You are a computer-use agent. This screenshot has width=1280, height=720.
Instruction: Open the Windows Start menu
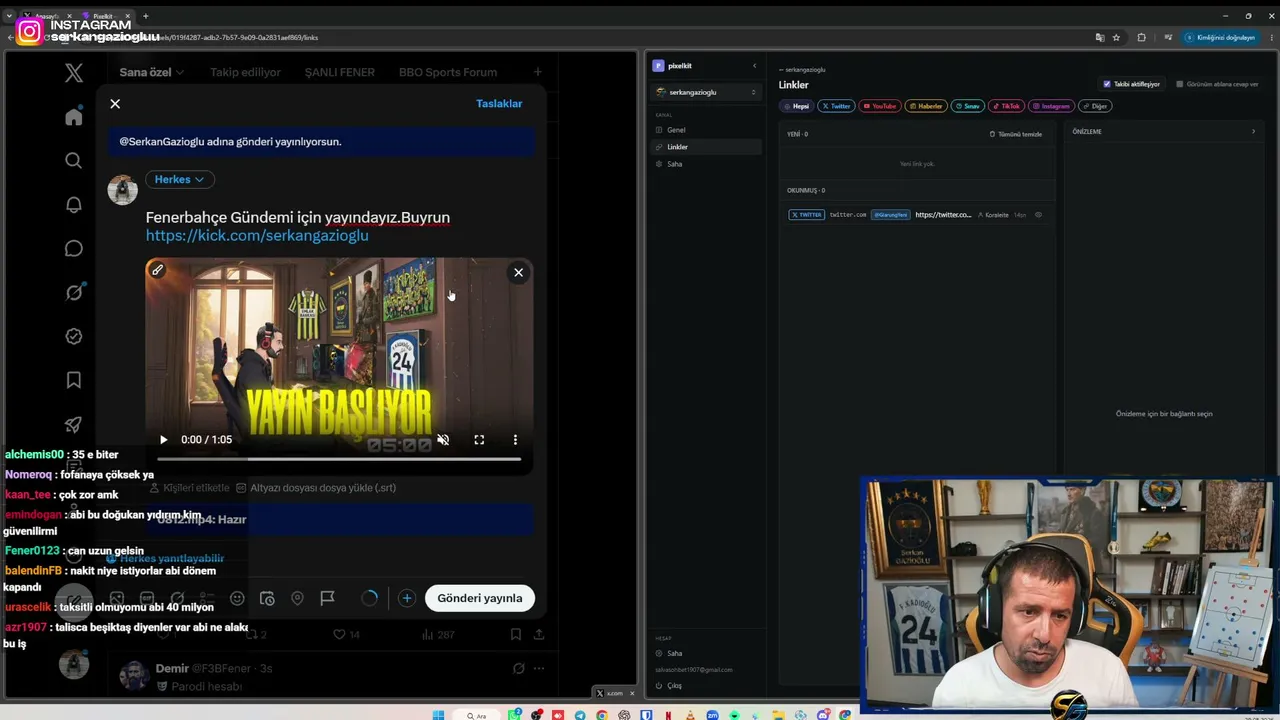click(x=438, y=715)
